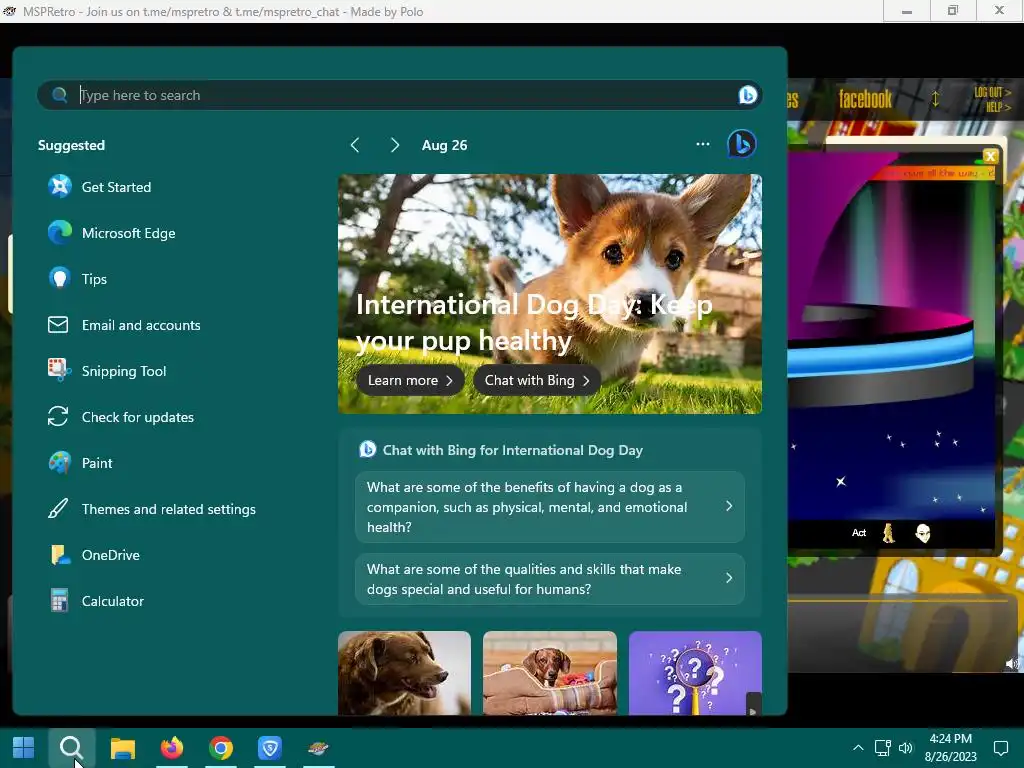The height and width of the screenshot is (768, 1024).
Task: Show hidden system tray icons
Action: coord(858,748)
